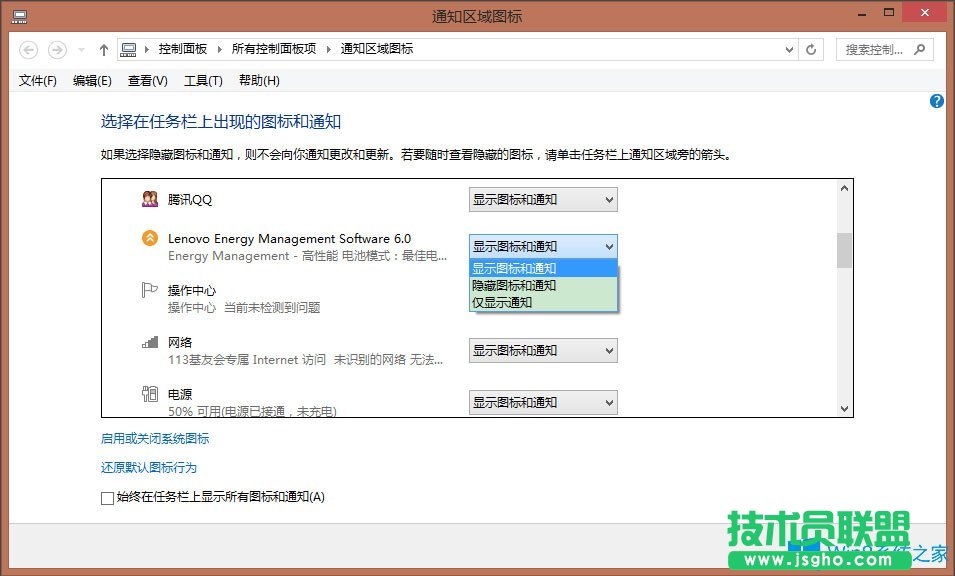Click inside the 搜索控制 search box
Viewport: 955px width, 576px height.
875,48
